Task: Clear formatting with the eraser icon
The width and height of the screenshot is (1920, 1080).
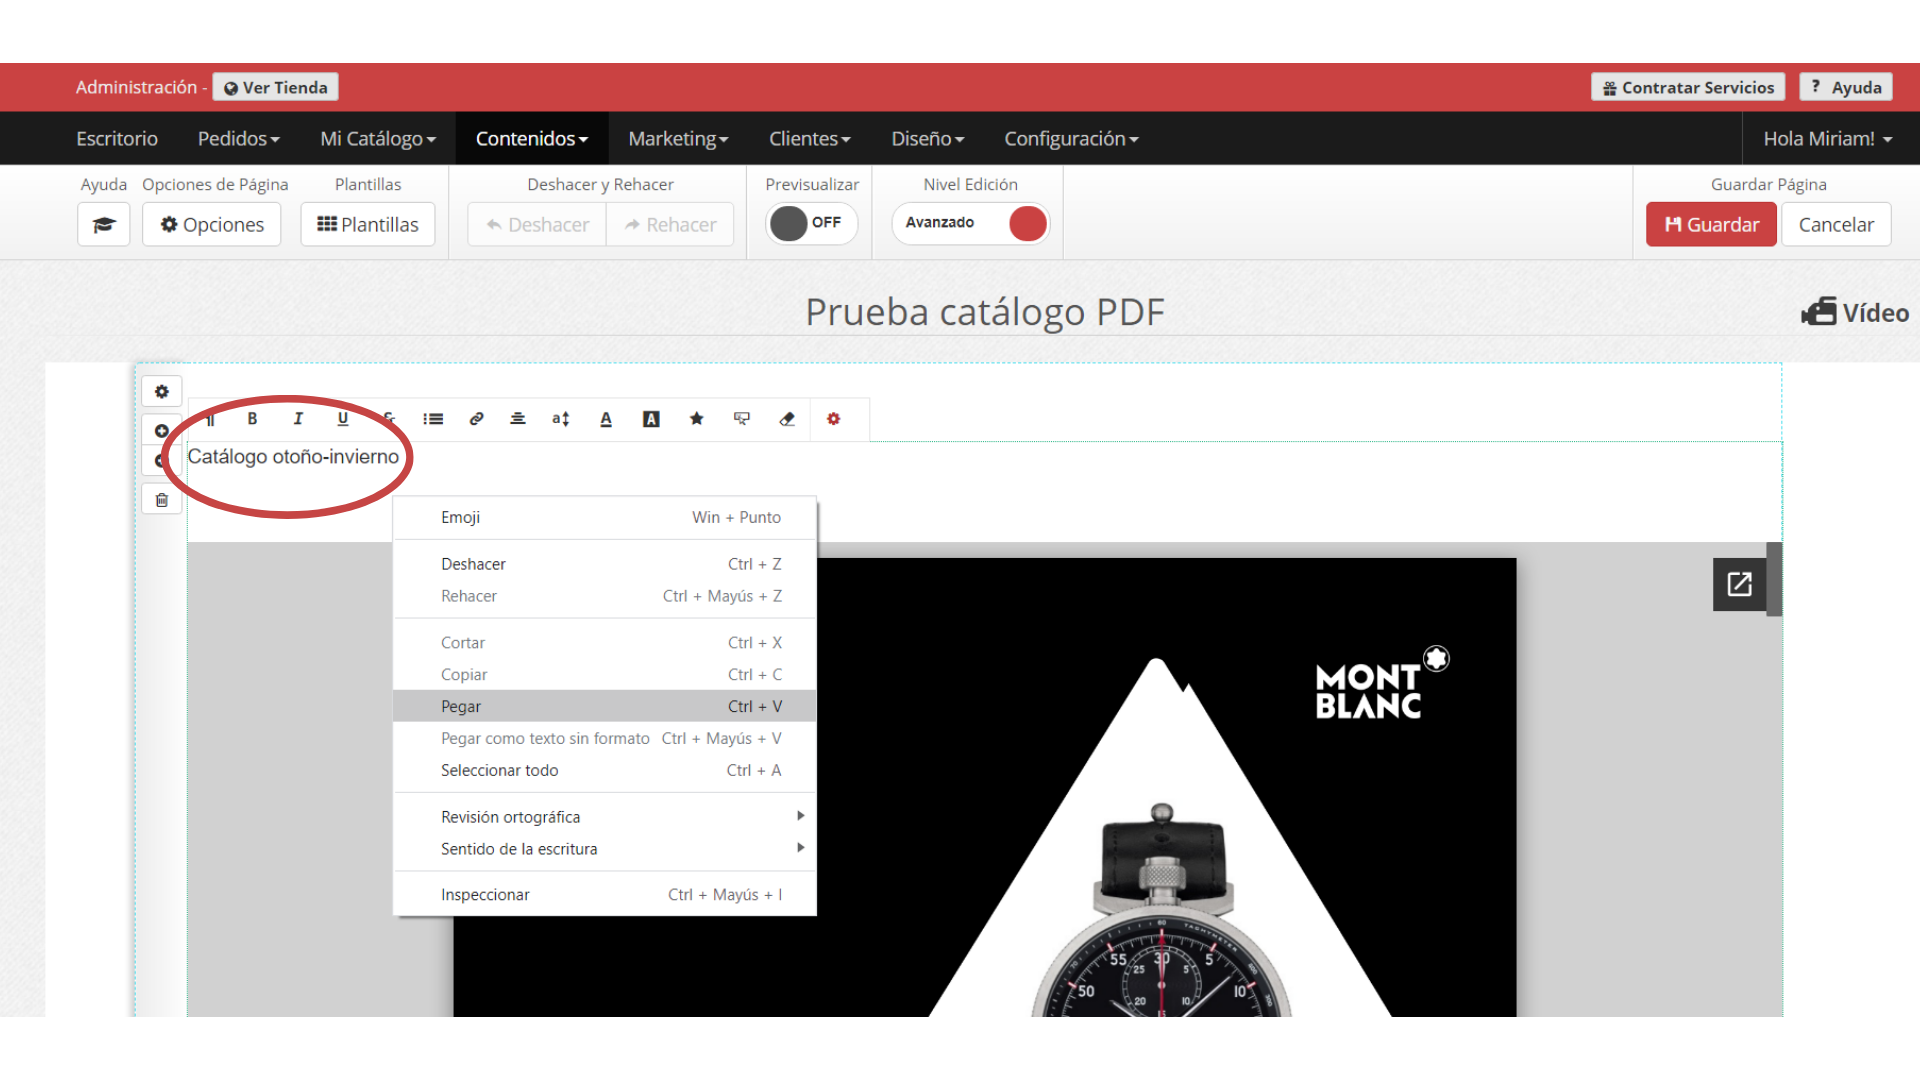Action: pyautogui.click(x=787, y=419)
